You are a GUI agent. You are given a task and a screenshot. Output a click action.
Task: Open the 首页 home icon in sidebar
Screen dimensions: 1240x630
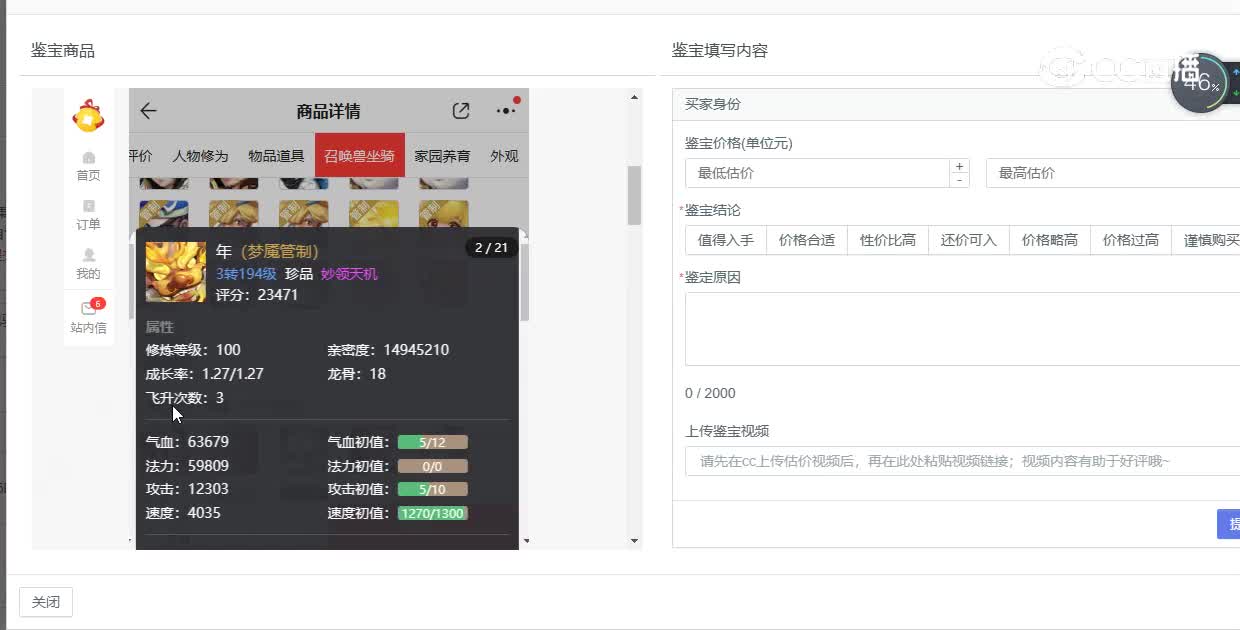(x=88, y=165)
